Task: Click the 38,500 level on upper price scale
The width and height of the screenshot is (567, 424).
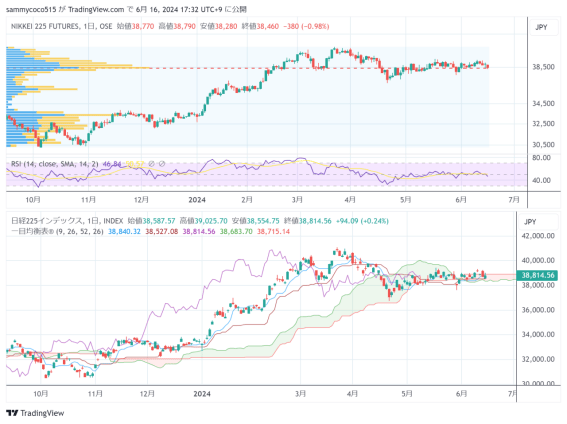Action: [x=543, y=67]
